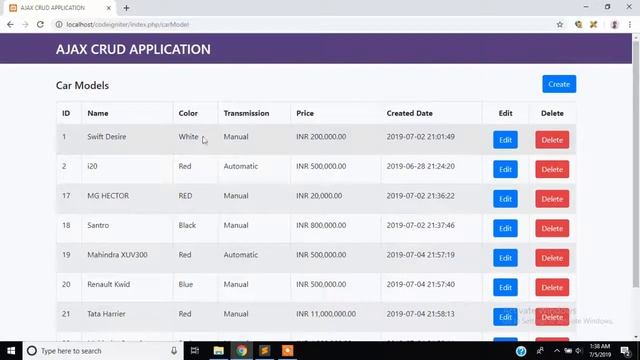Open the orange app icon on taskbar
The width and height of the screenshot is (640, 360).
pos(288,351)
